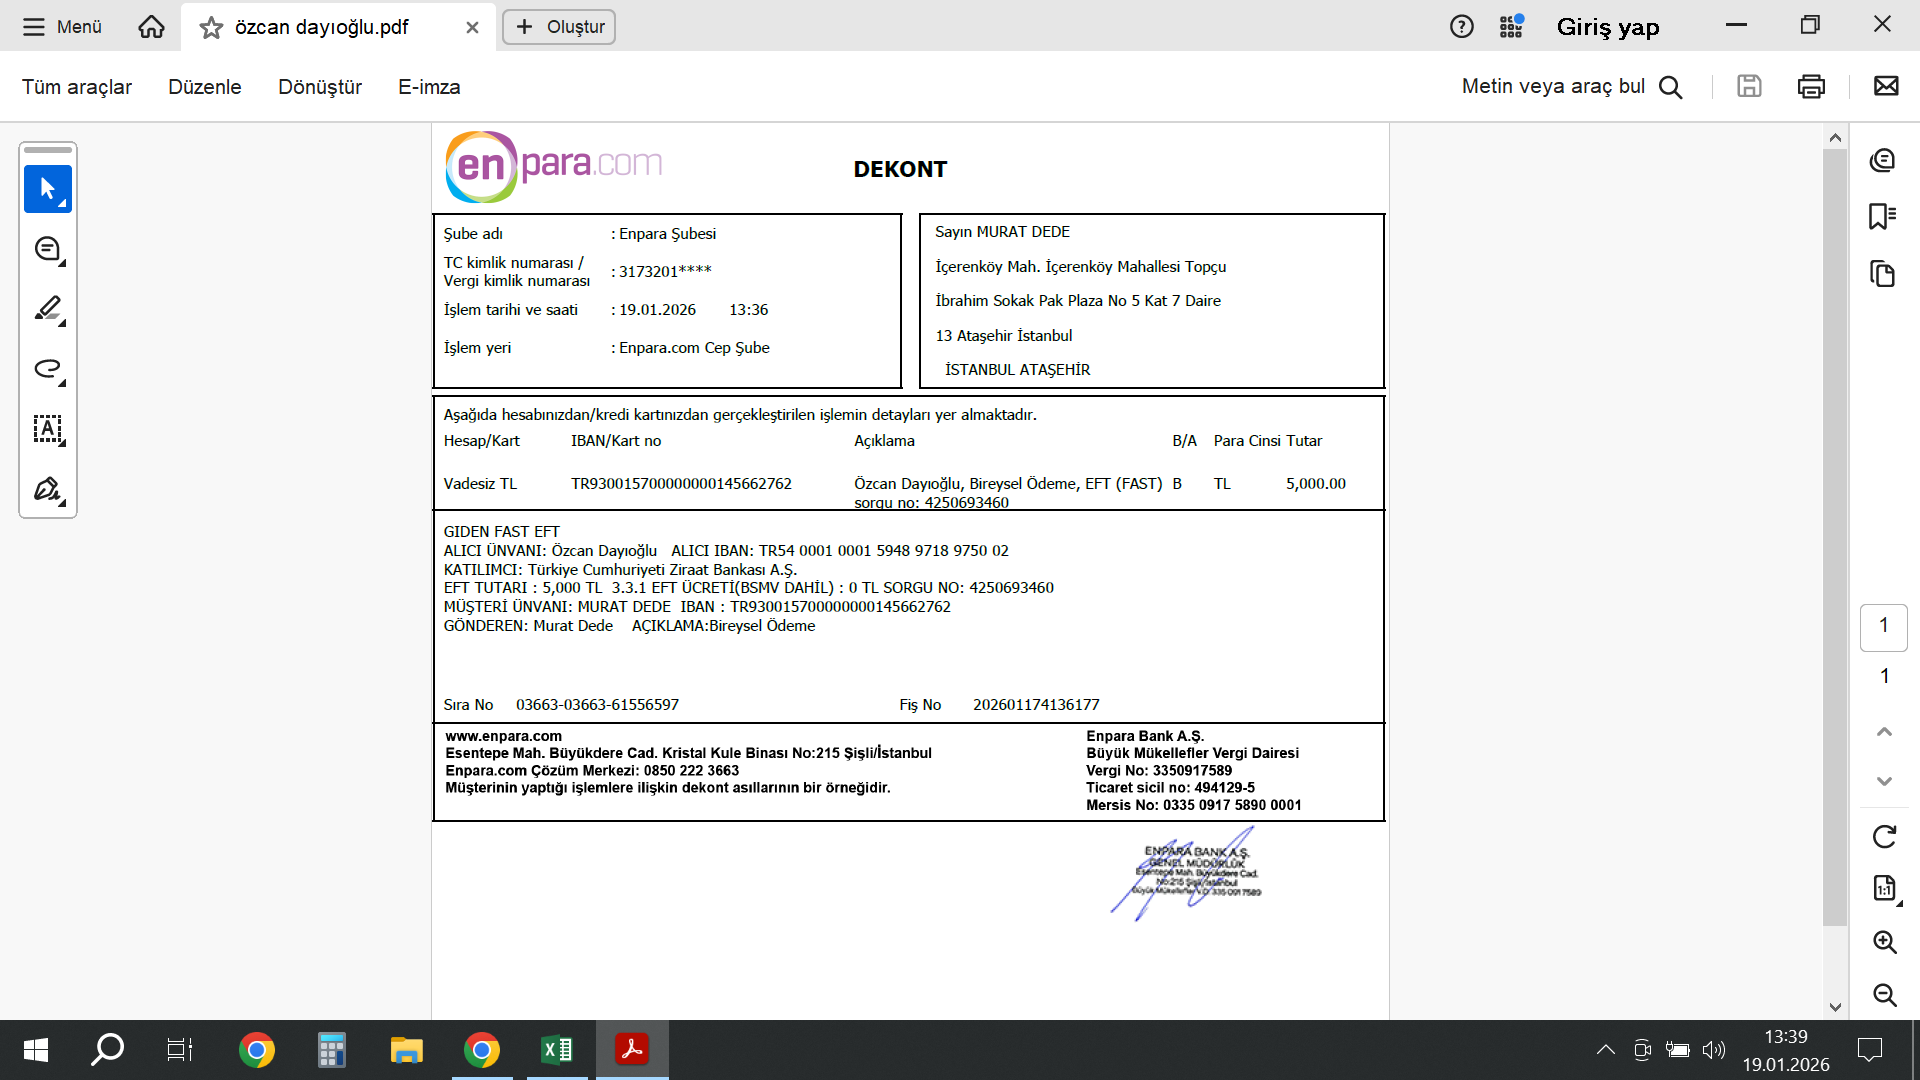Open the E-imza menu
1920x1080 pixels.
(429, 87)
